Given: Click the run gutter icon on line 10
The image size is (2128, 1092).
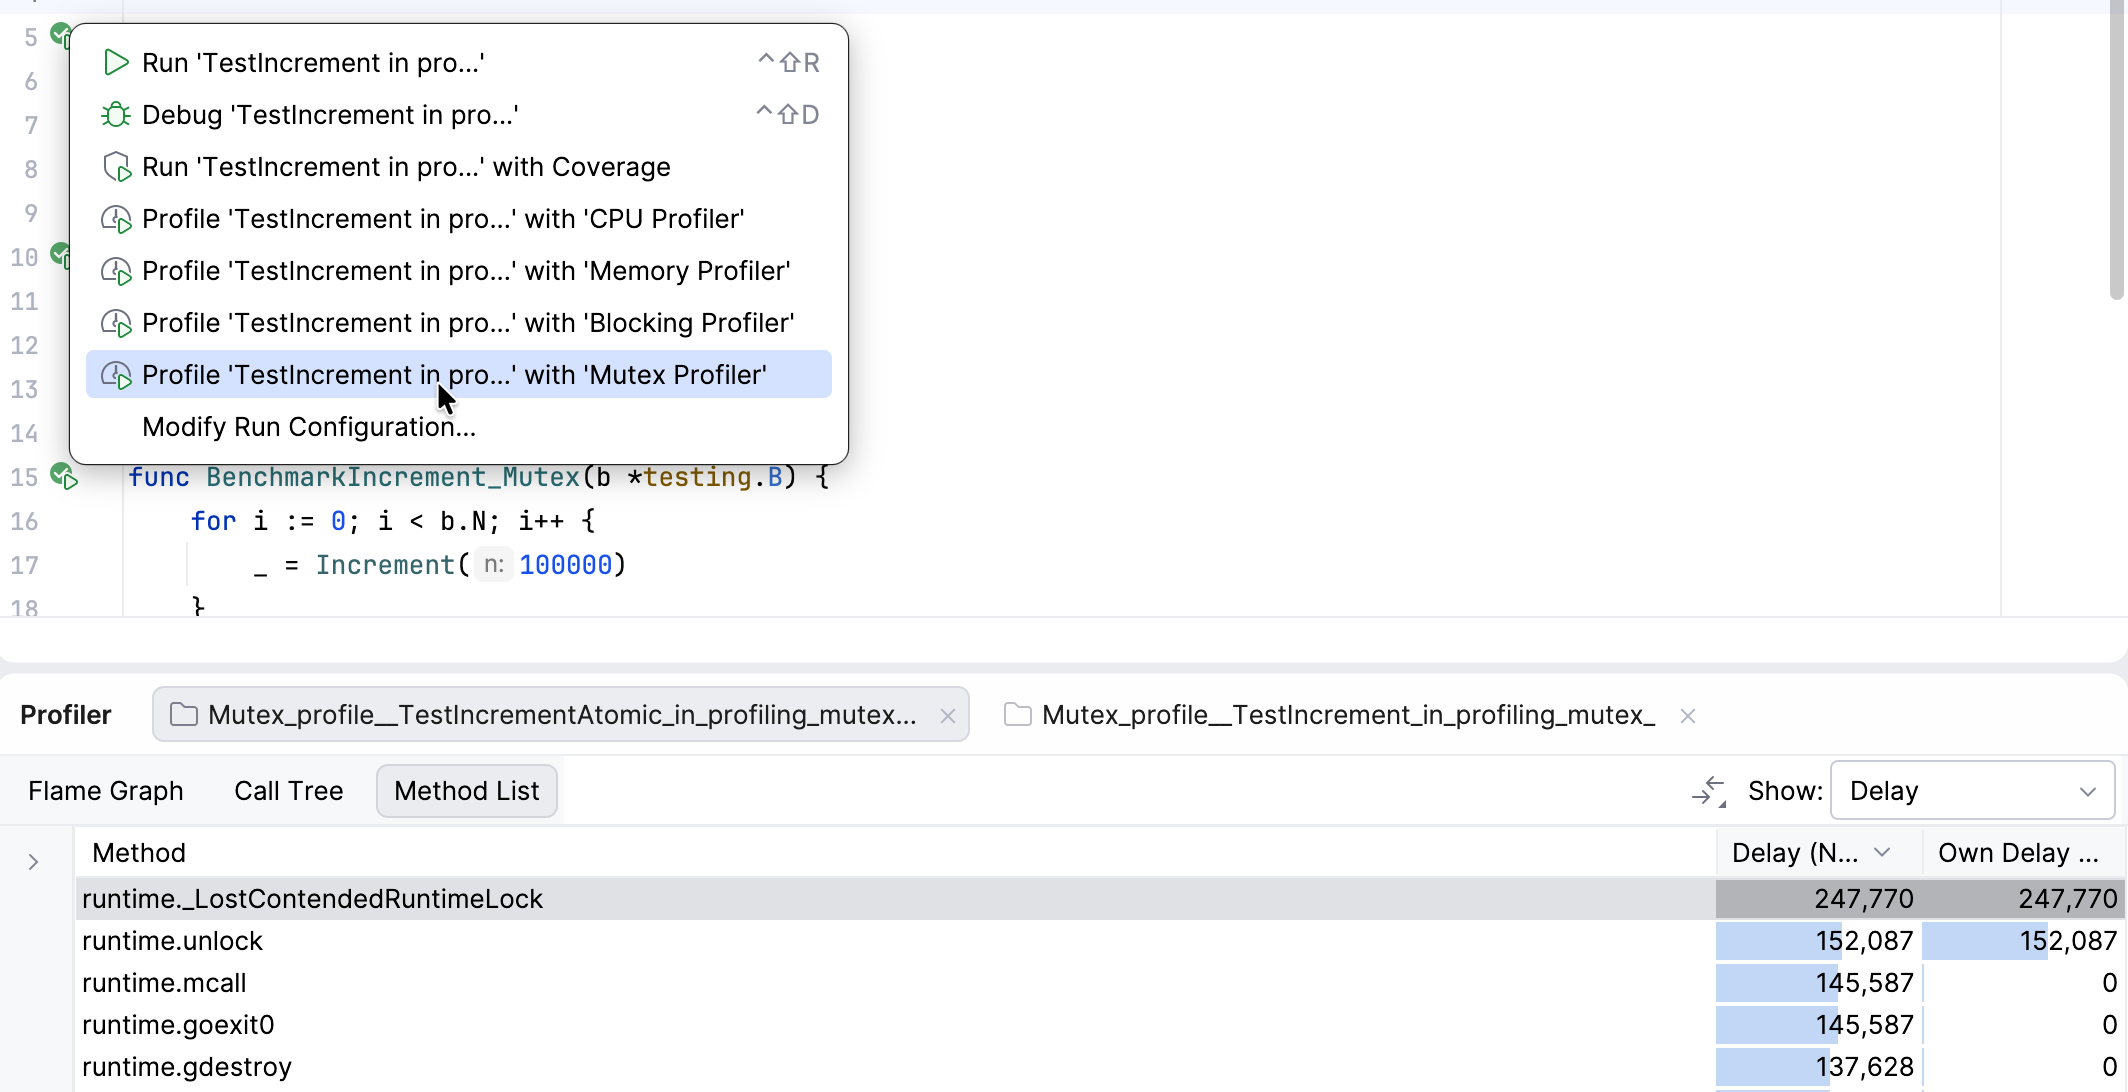Looking at the screenshot, I should pos(62,257).
